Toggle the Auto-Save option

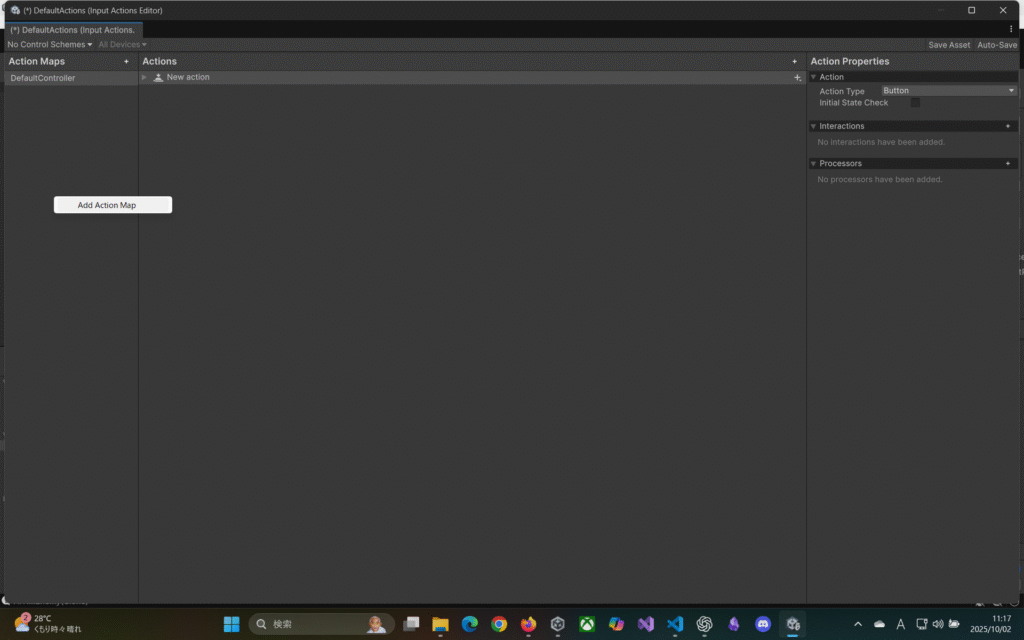coord(996,45)
